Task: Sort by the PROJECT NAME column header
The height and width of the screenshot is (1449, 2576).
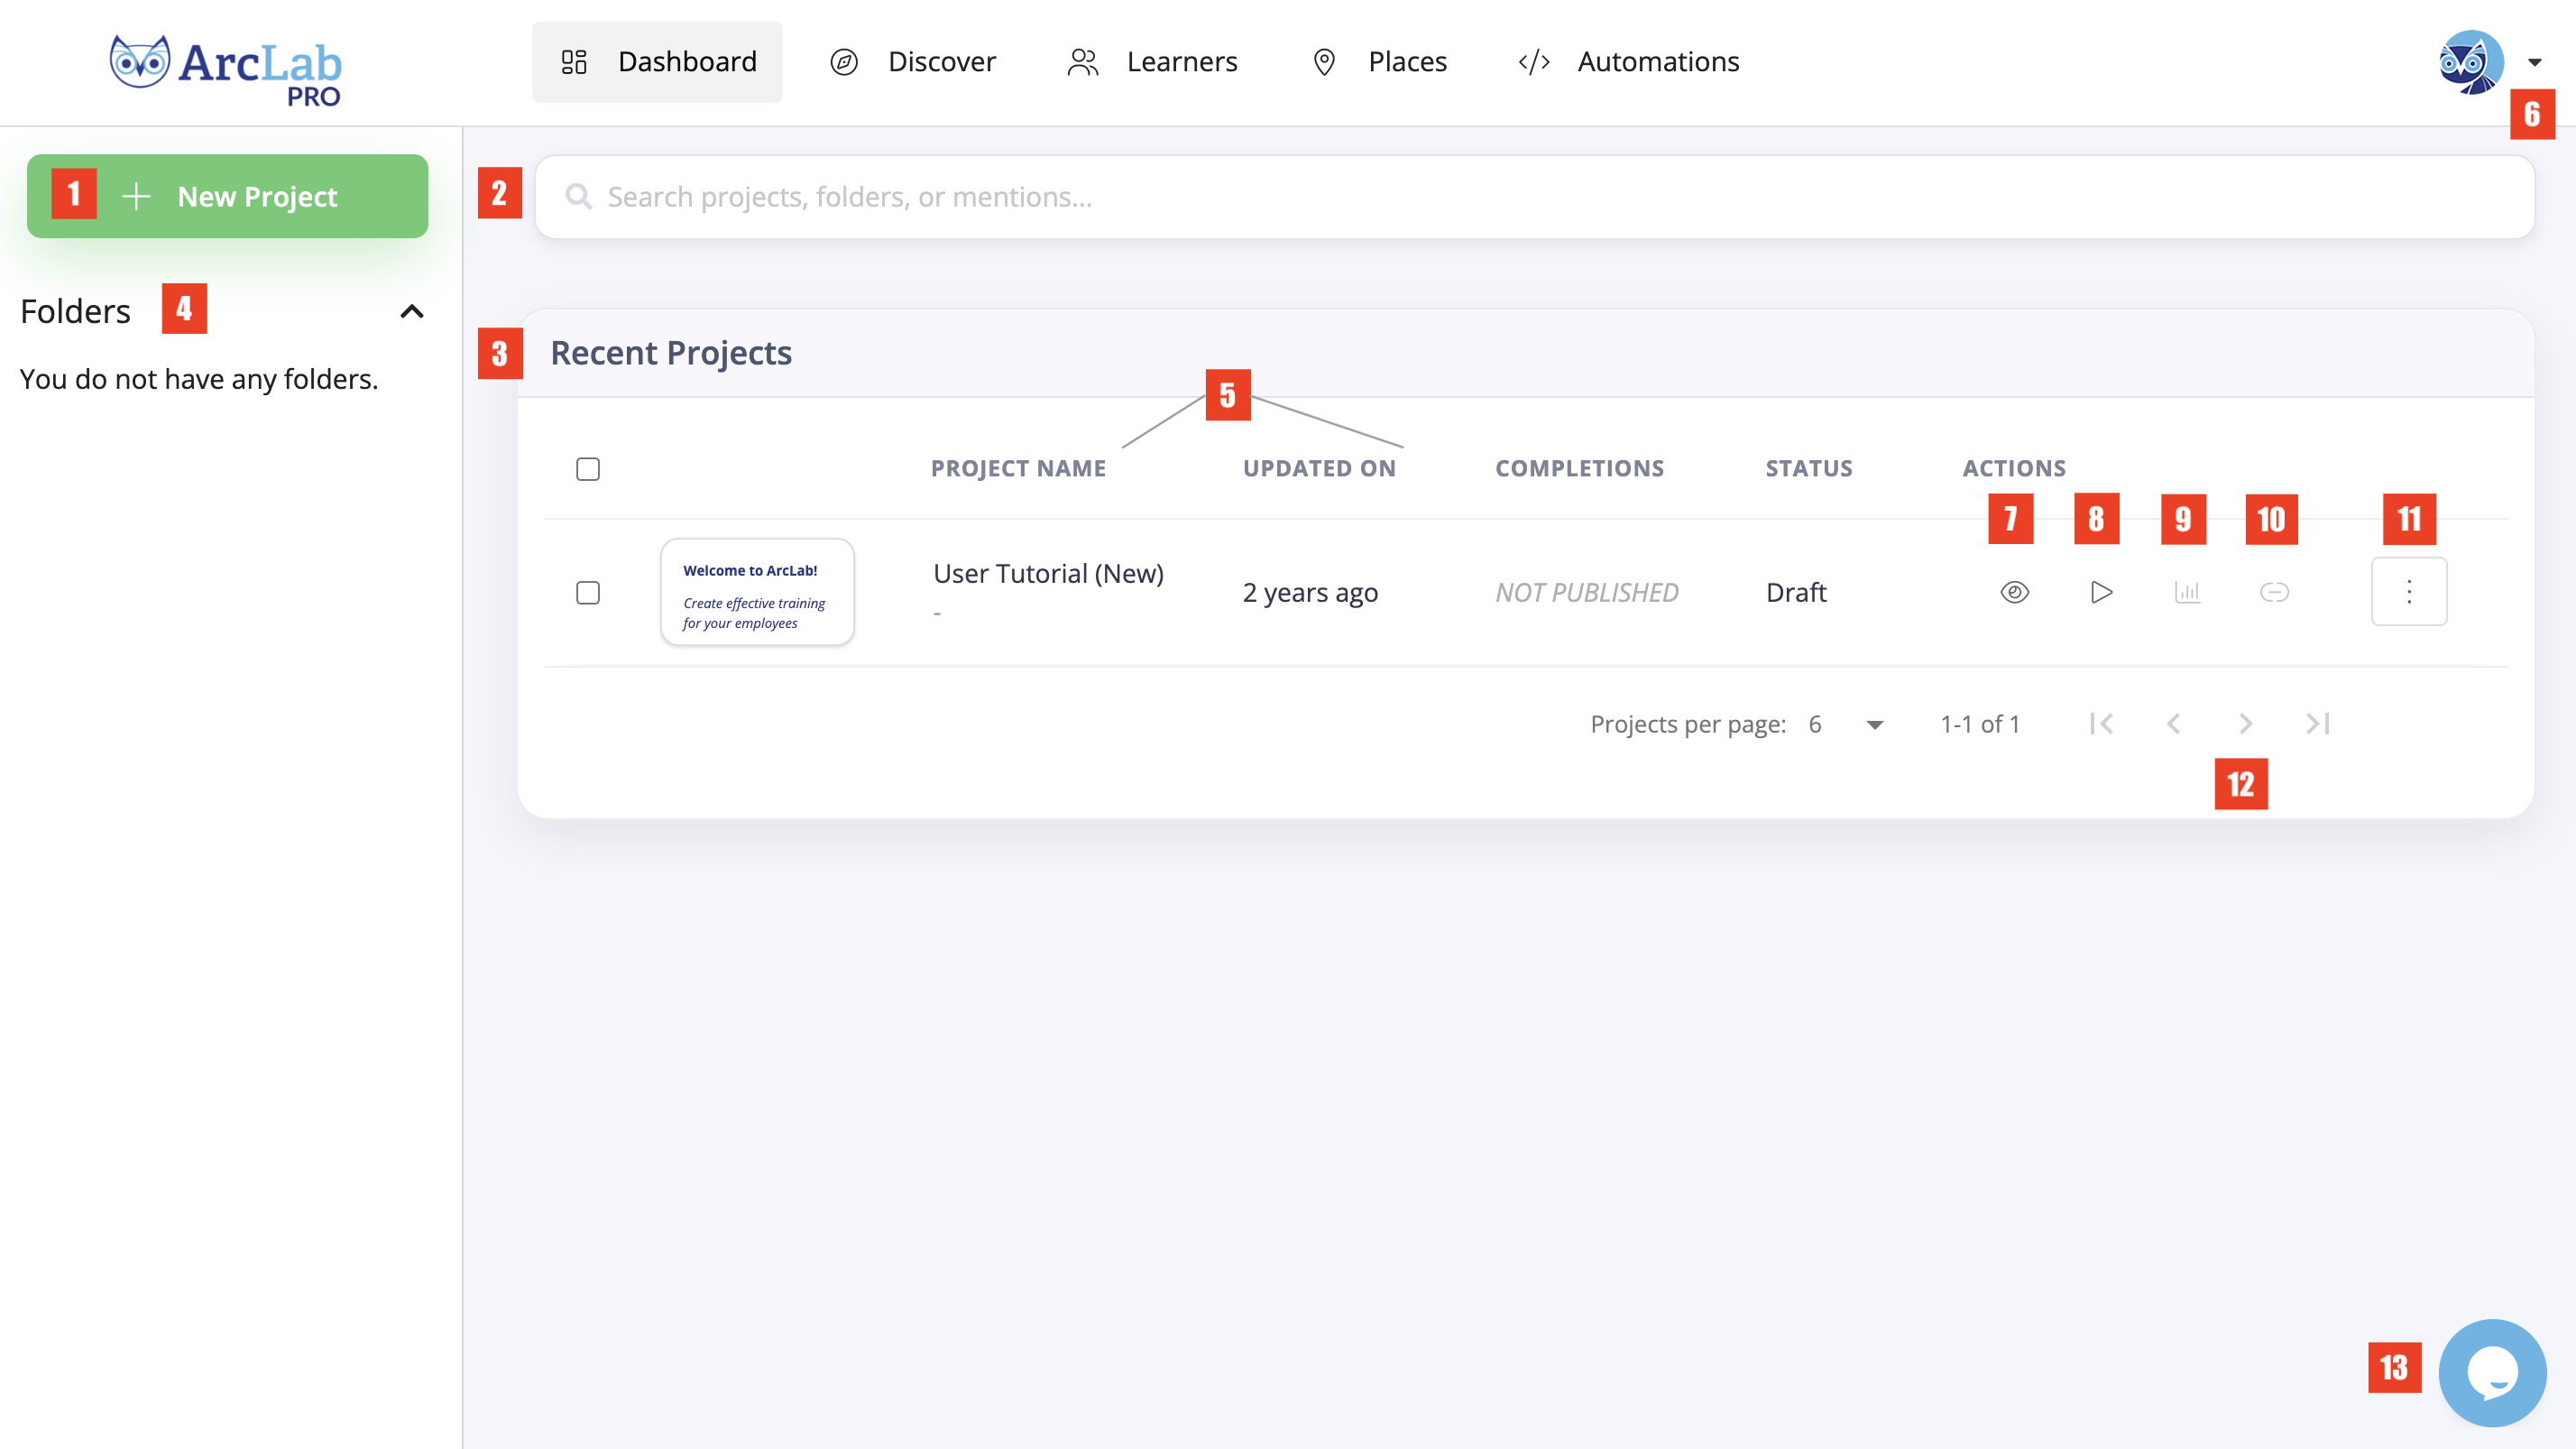Action: [1018, 468]
